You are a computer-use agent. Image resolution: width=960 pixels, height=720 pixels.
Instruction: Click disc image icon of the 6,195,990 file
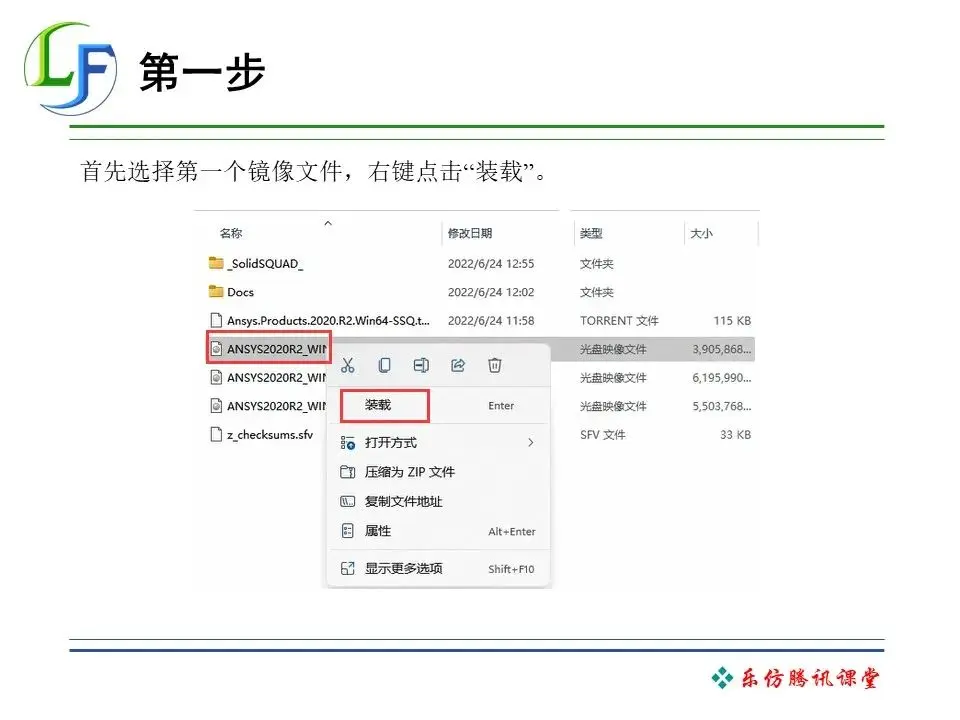point(216,377)
